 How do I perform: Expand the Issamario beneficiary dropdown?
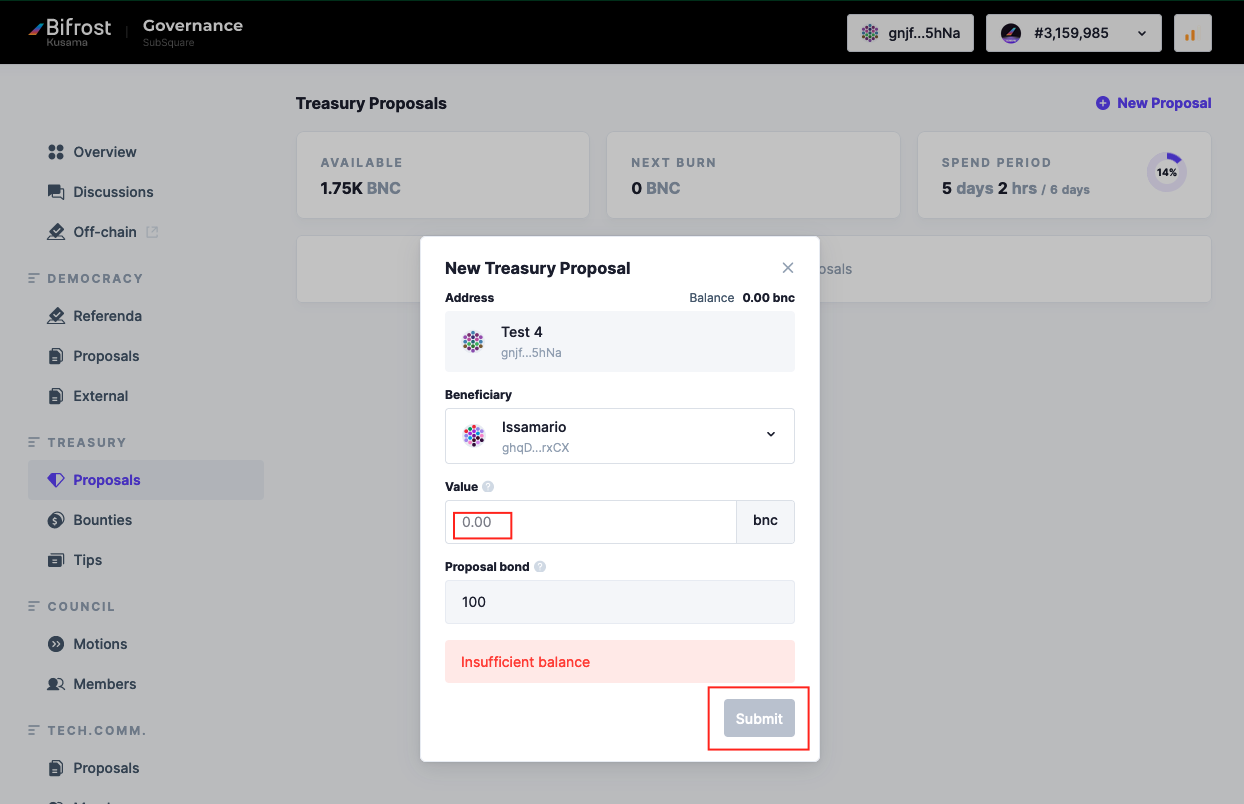[x=620, y=435]
